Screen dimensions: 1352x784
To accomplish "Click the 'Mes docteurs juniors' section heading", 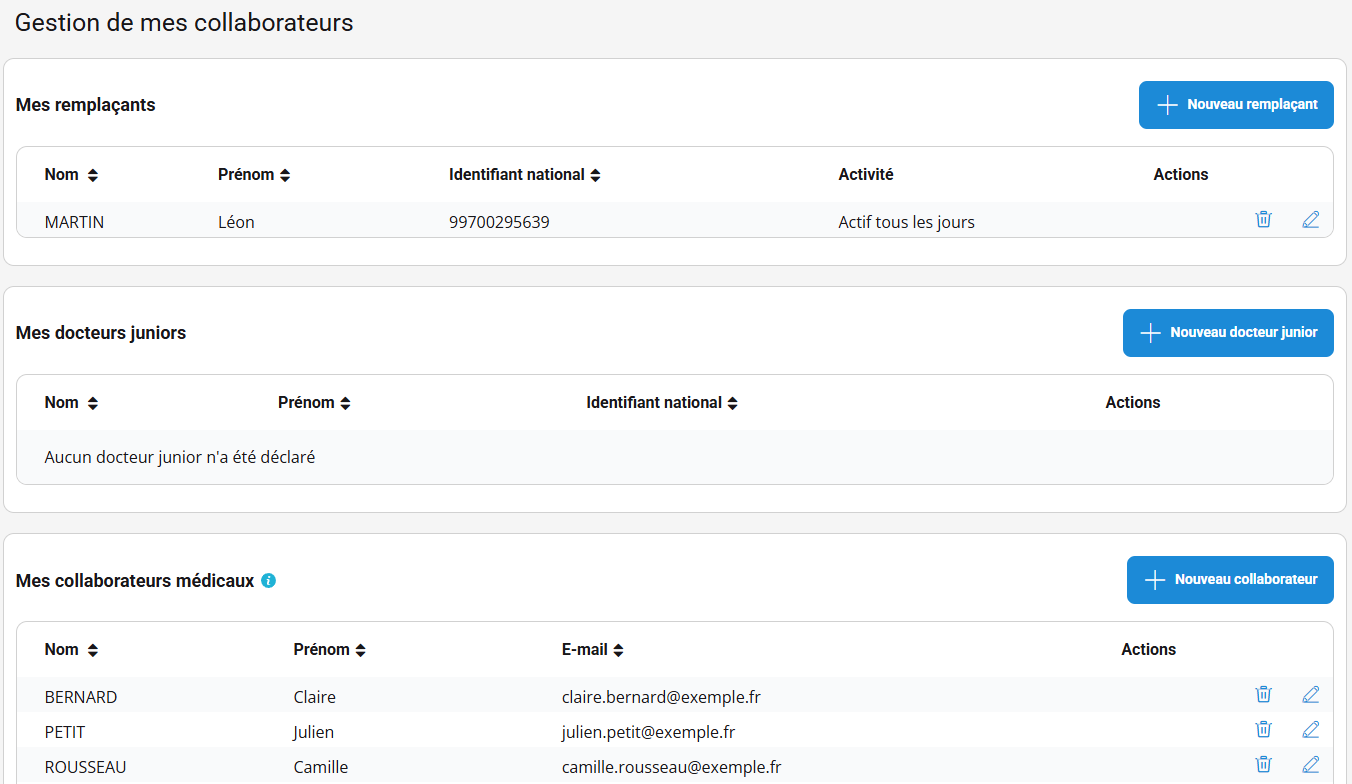I will point(101,333).
